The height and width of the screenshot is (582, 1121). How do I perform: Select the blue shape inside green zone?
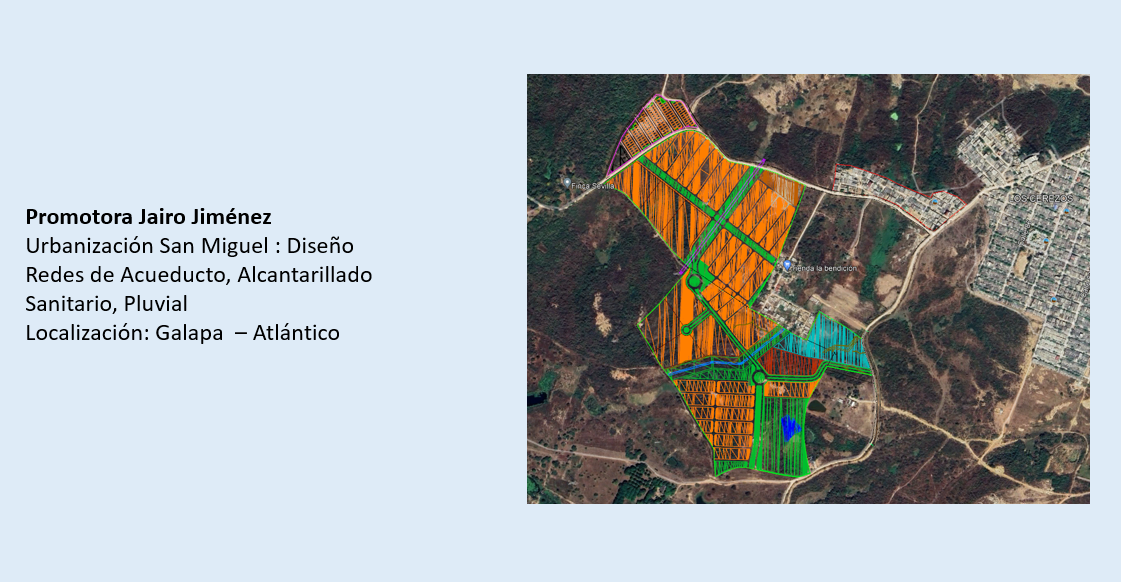(x=791, y=428)
